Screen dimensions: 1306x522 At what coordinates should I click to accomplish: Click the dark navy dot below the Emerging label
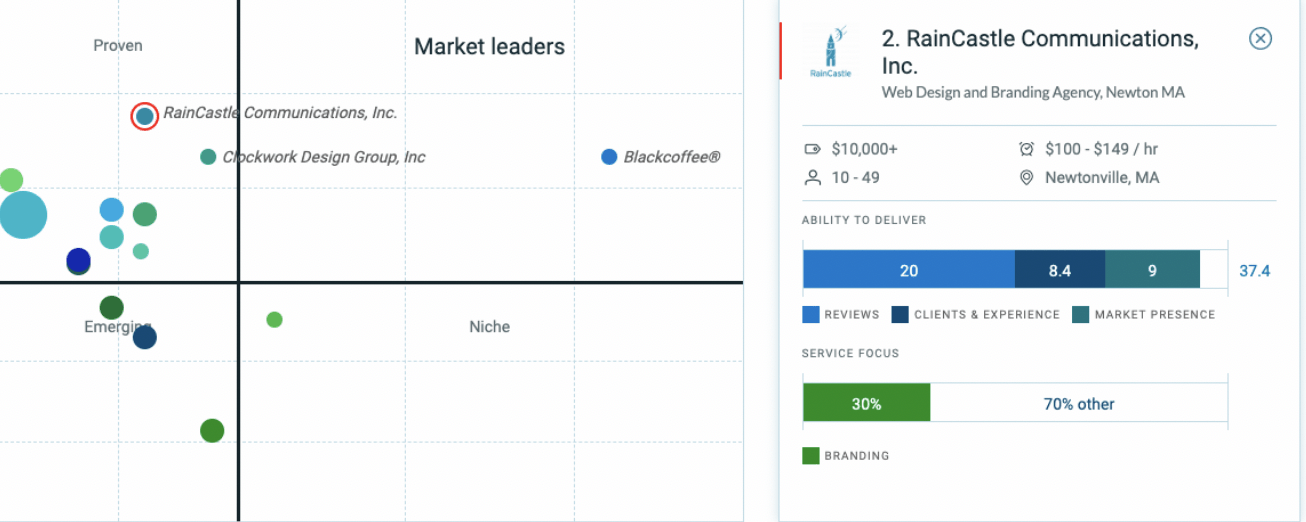click(x=145, y=338)
